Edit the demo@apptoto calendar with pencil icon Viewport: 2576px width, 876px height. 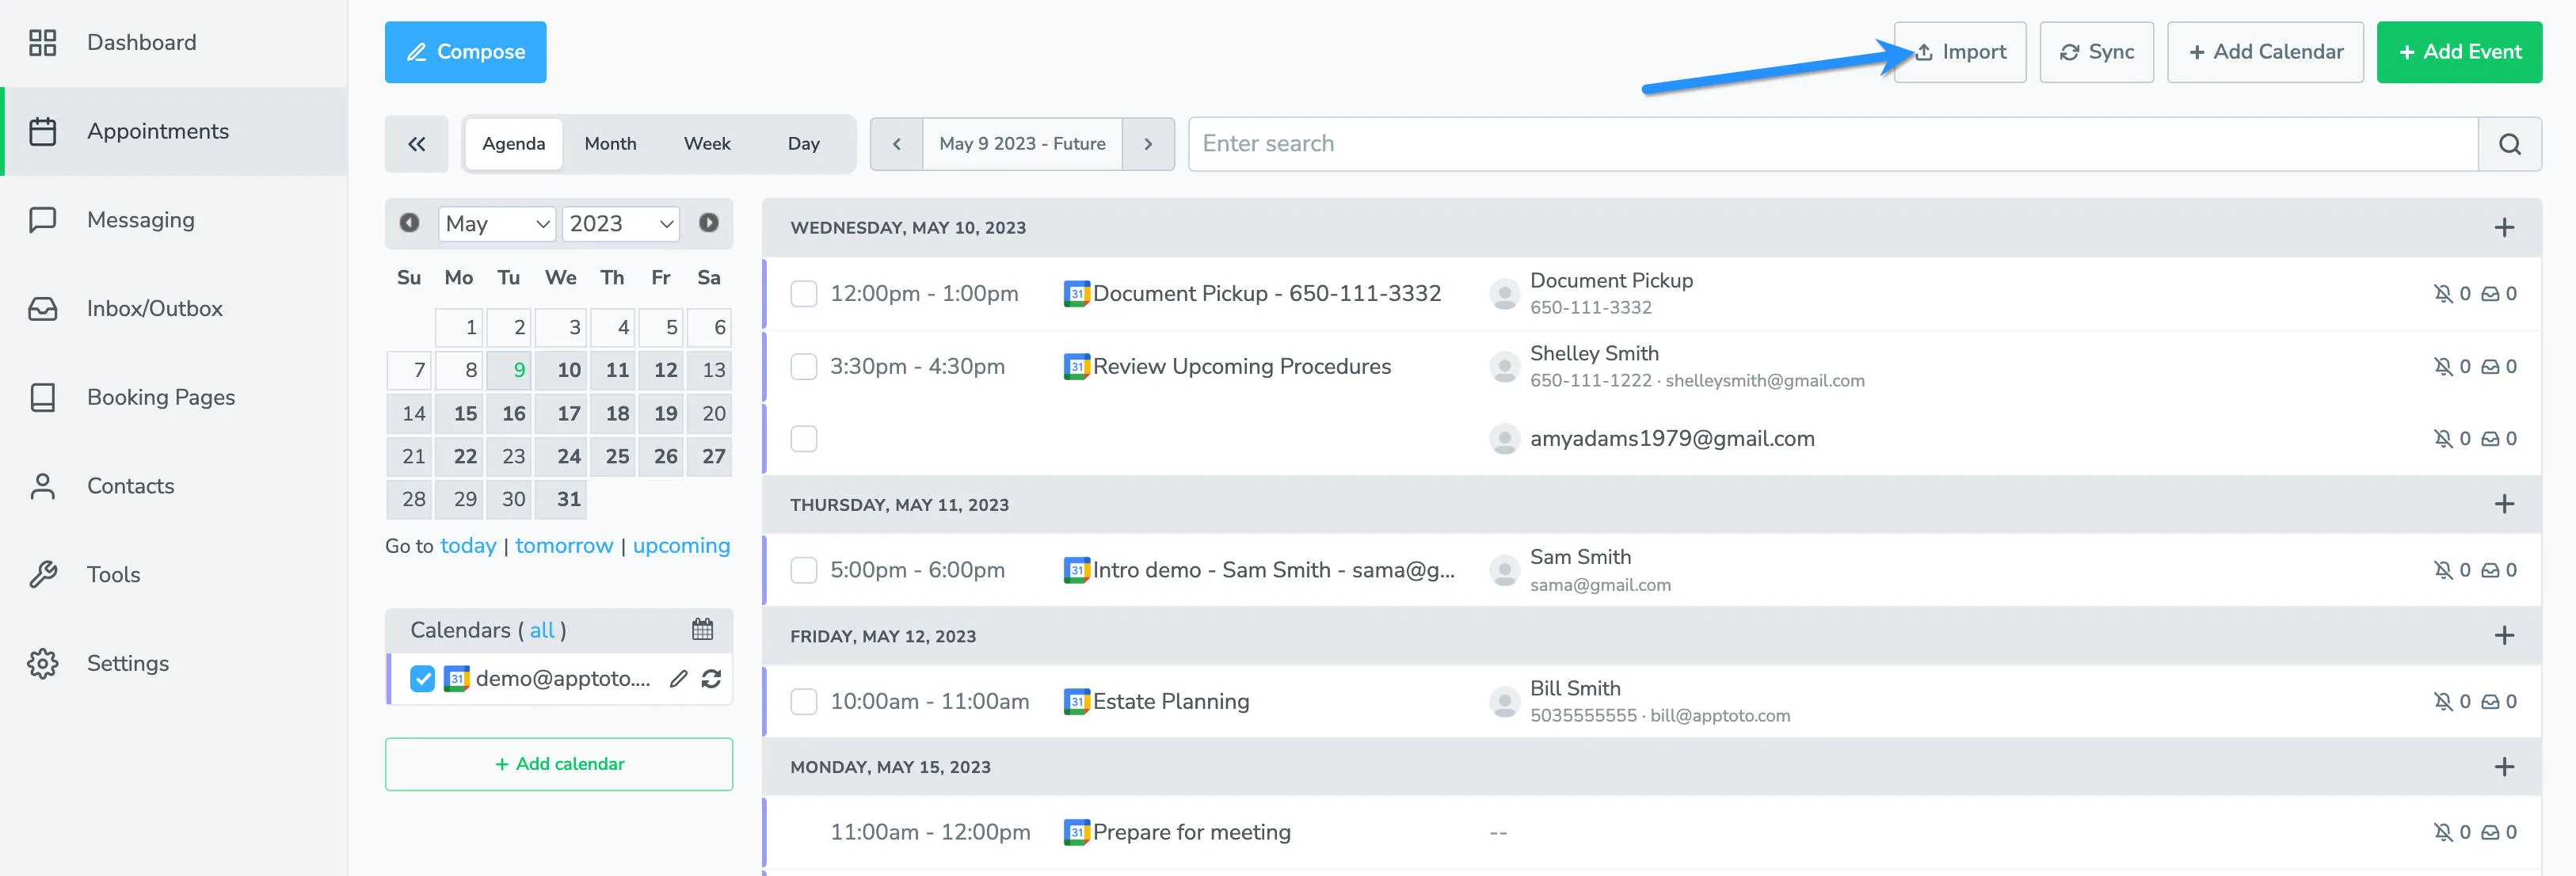(x=679, y=679)
